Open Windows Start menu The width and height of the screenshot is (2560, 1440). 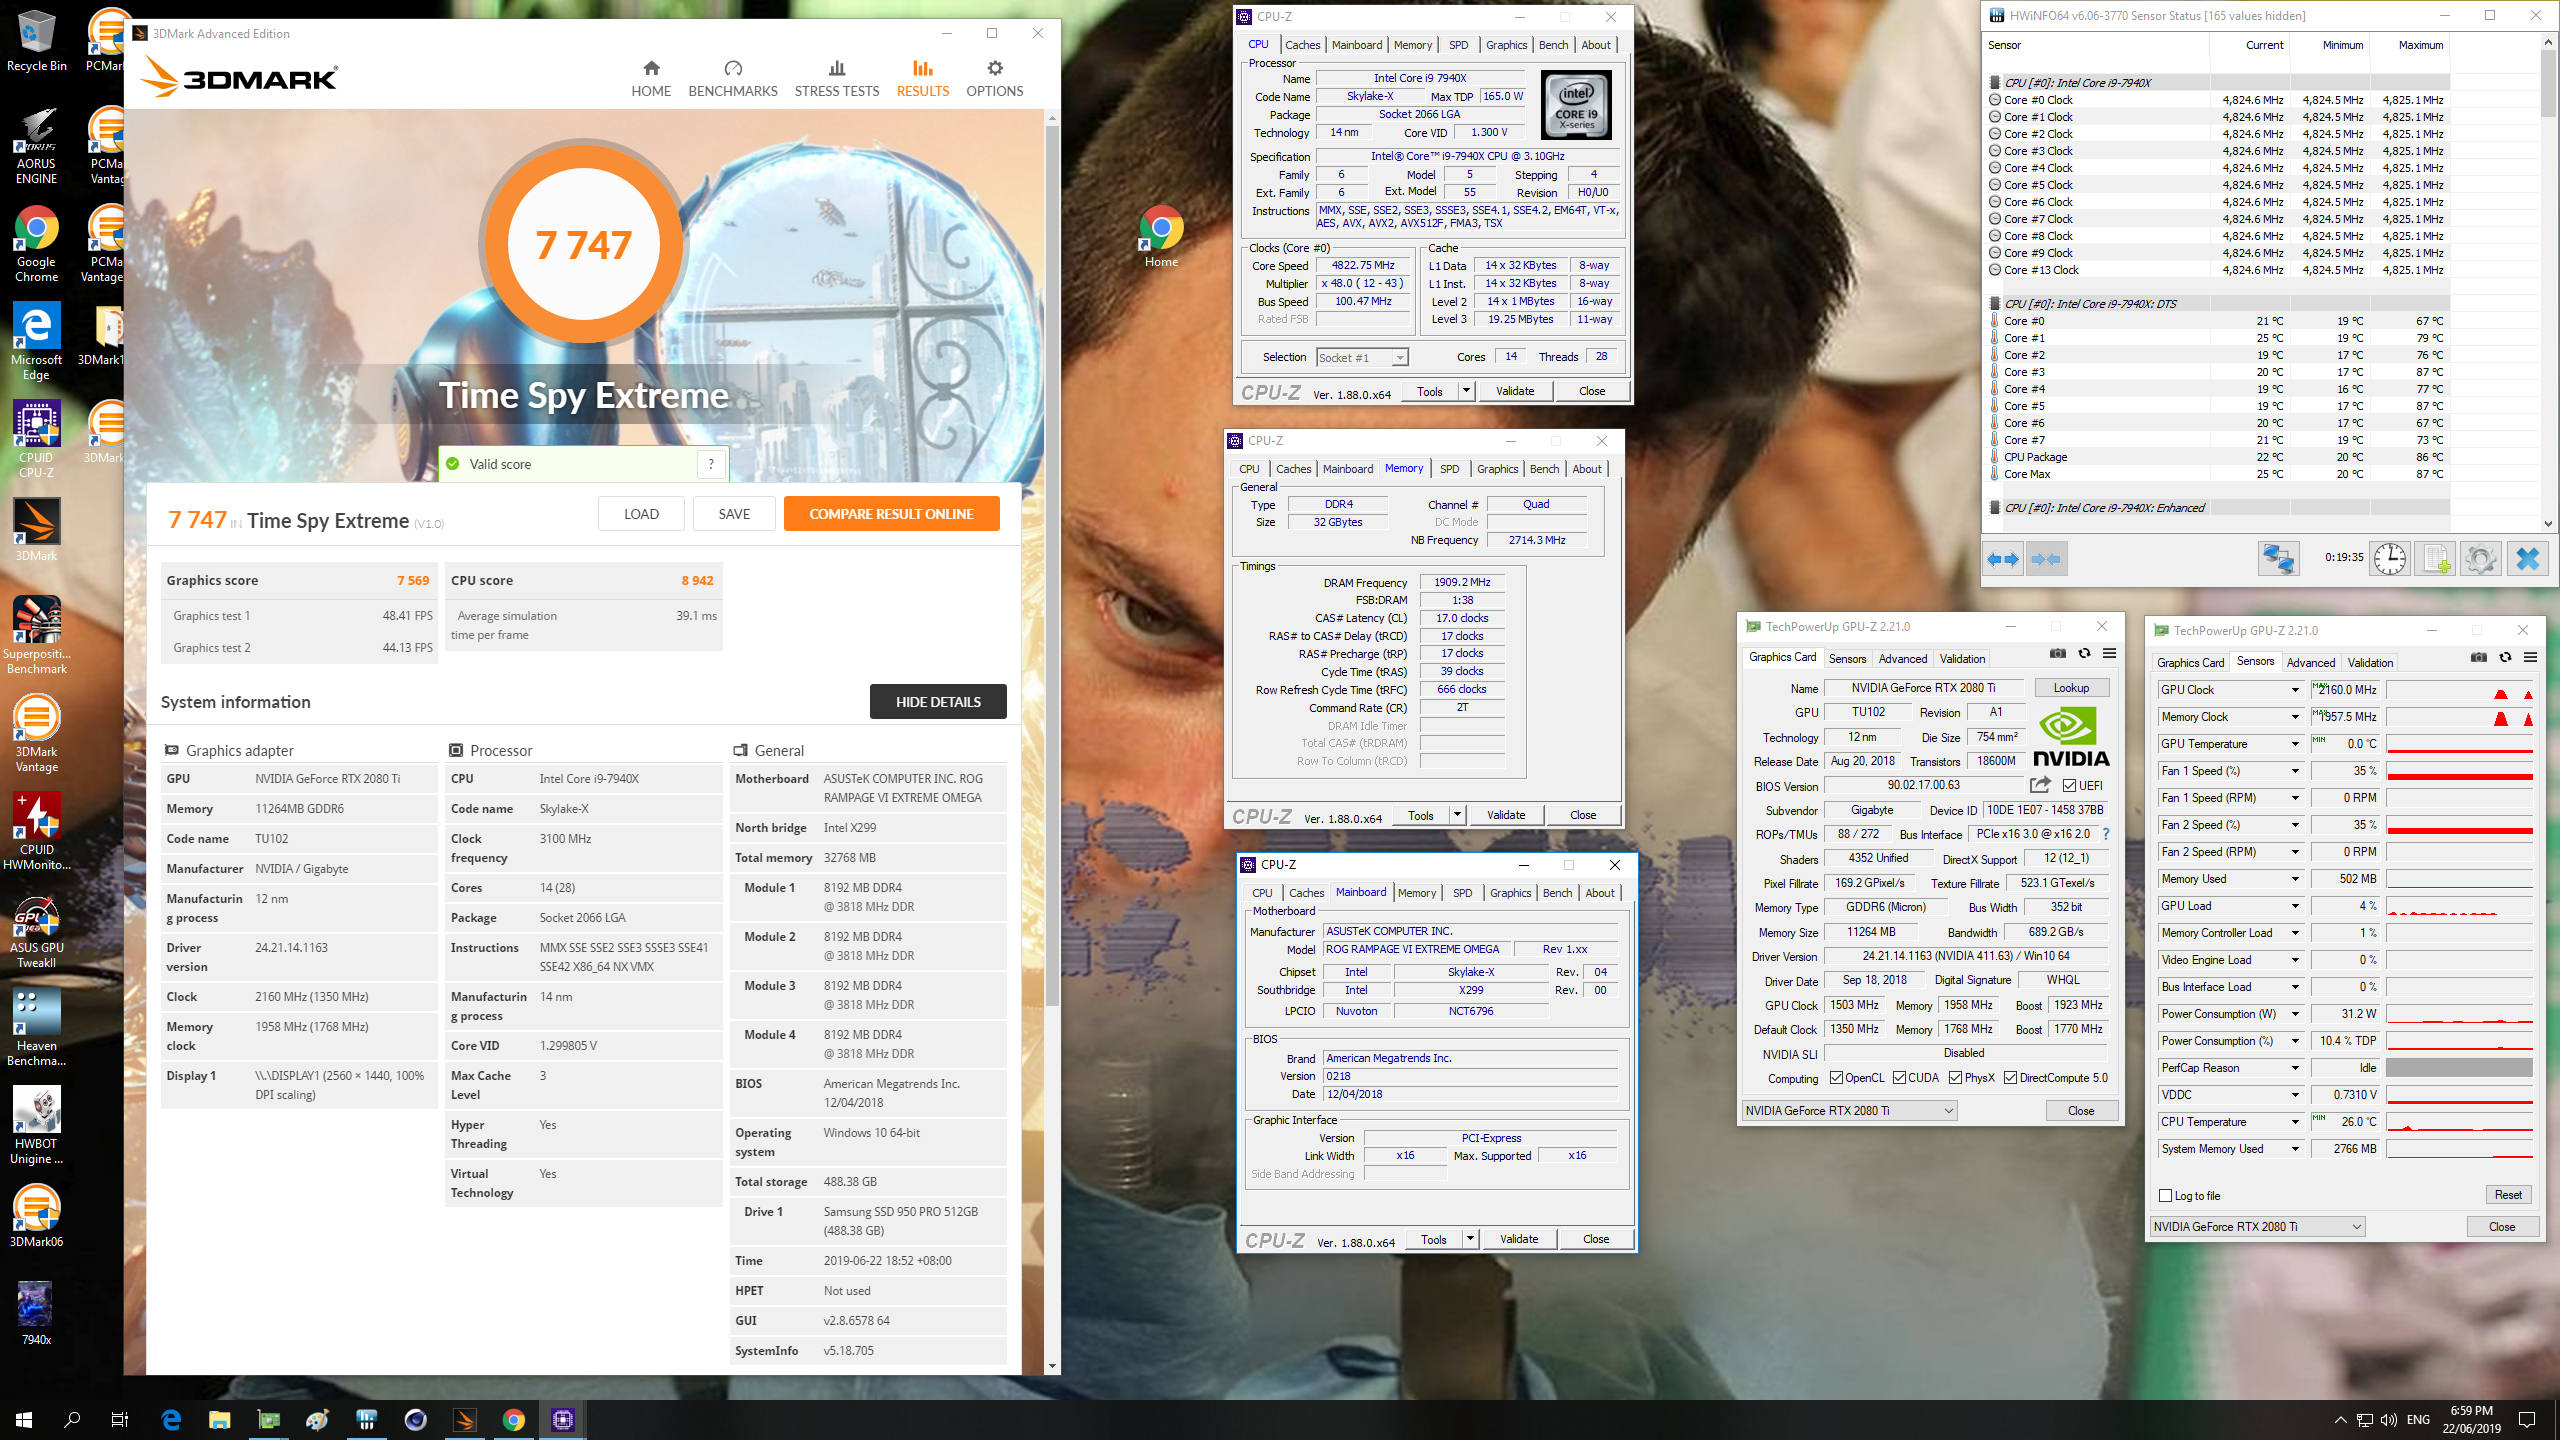24,1420
